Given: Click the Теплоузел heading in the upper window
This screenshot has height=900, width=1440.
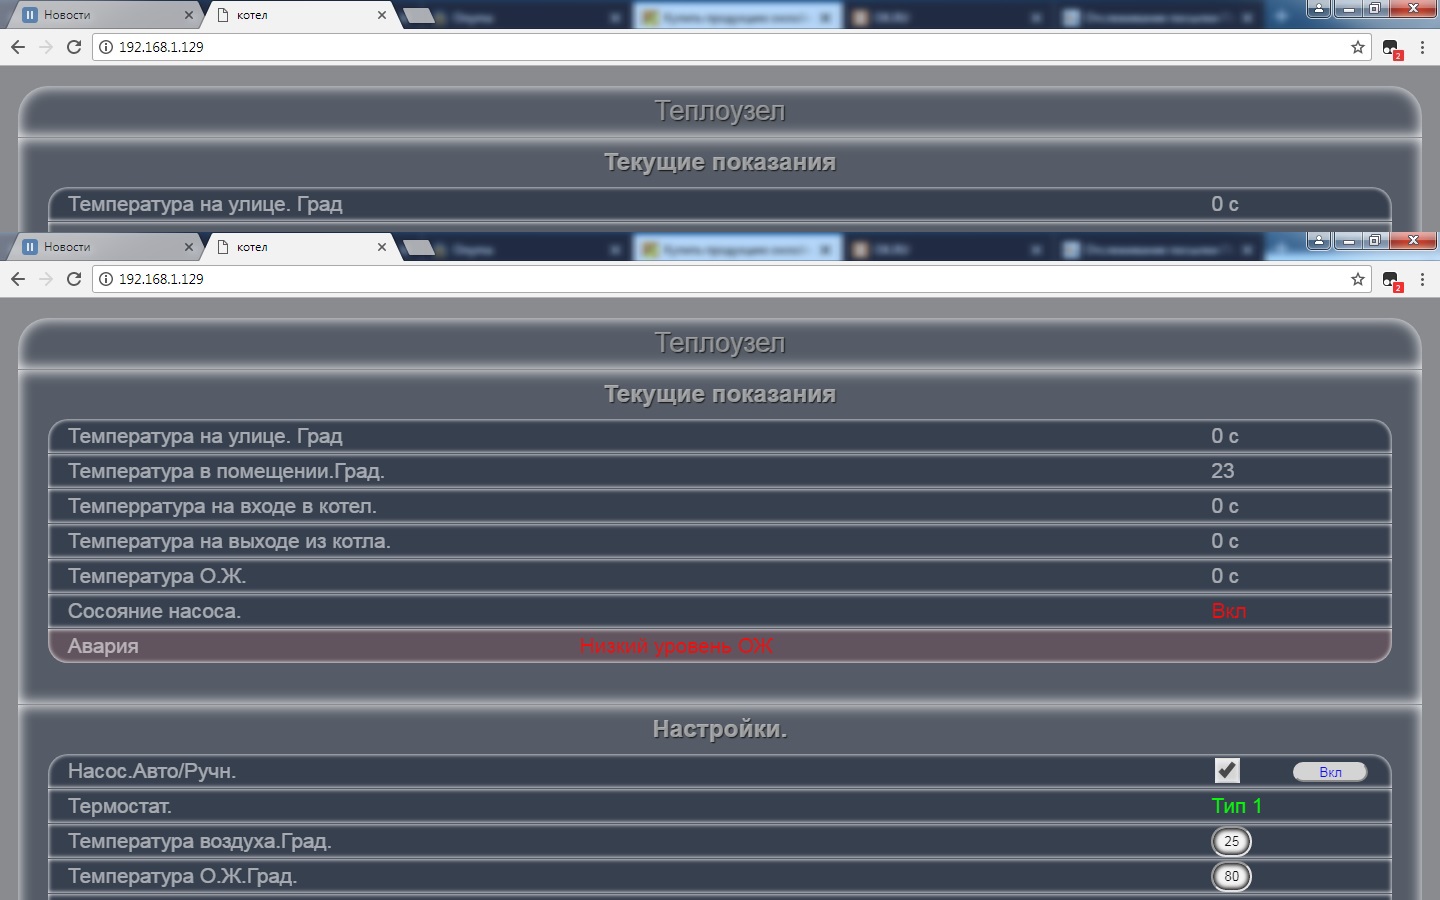Looking at the screenshot, I should click(x=720, y=111).
